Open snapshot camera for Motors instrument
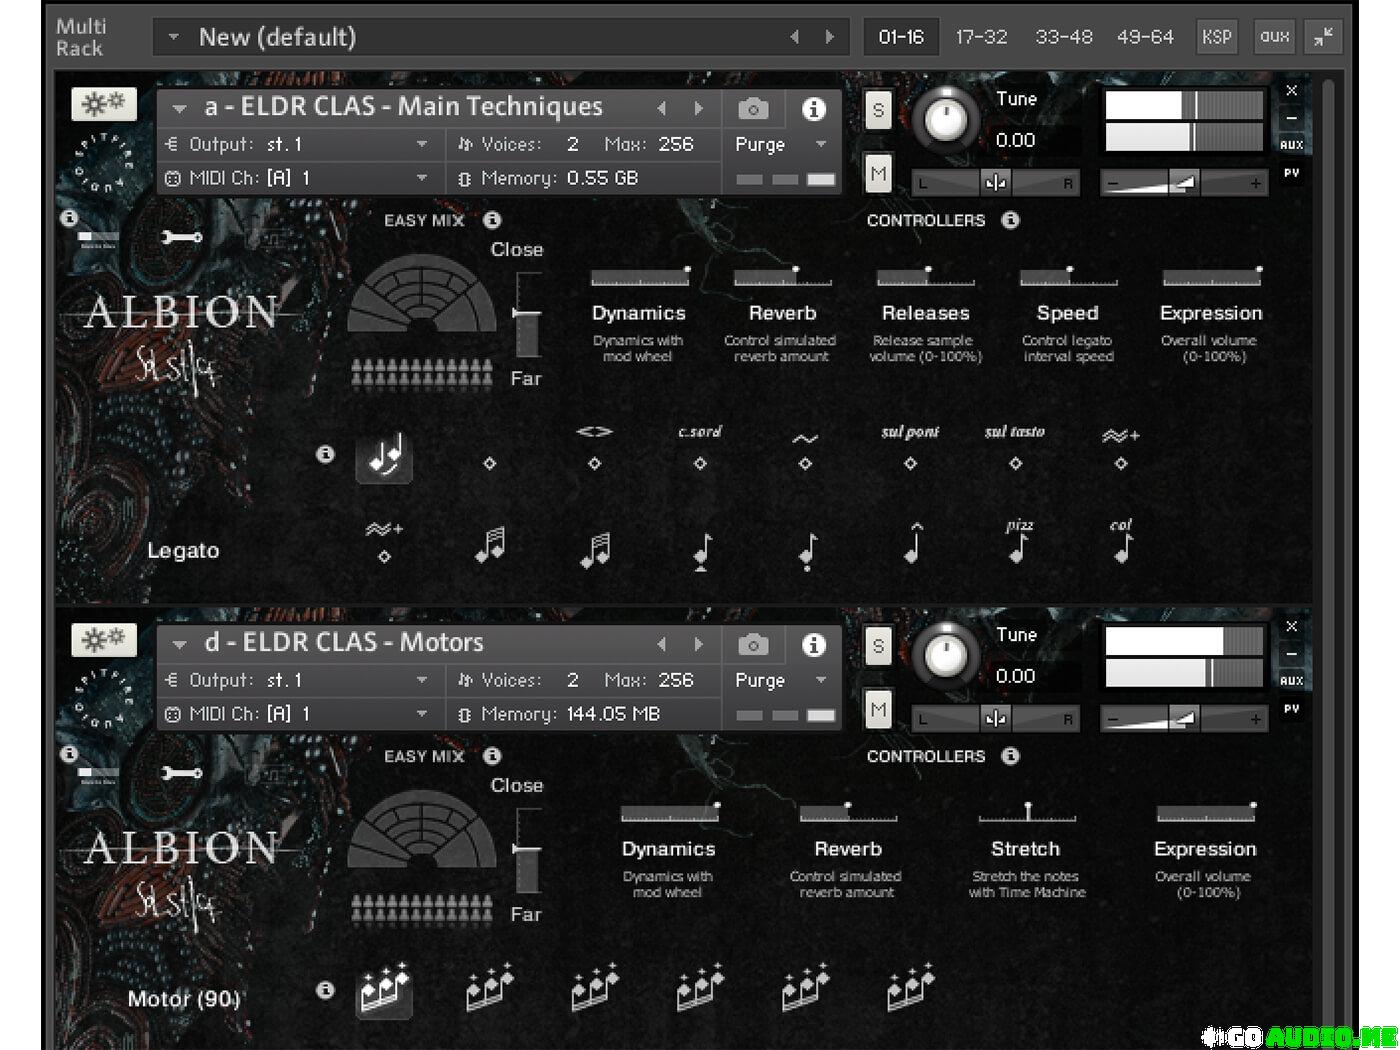 coord(753,644)
